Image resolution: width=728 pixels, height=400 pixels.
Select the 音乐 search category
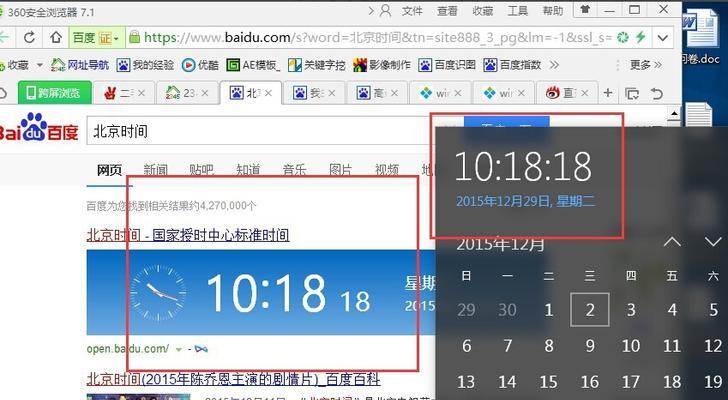point(294,170)
